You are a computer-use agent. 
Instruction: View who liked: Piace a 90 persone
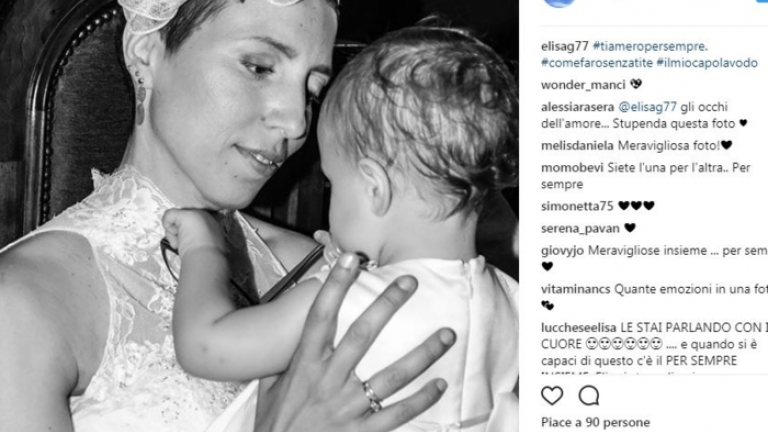click(x=596, y=422)
